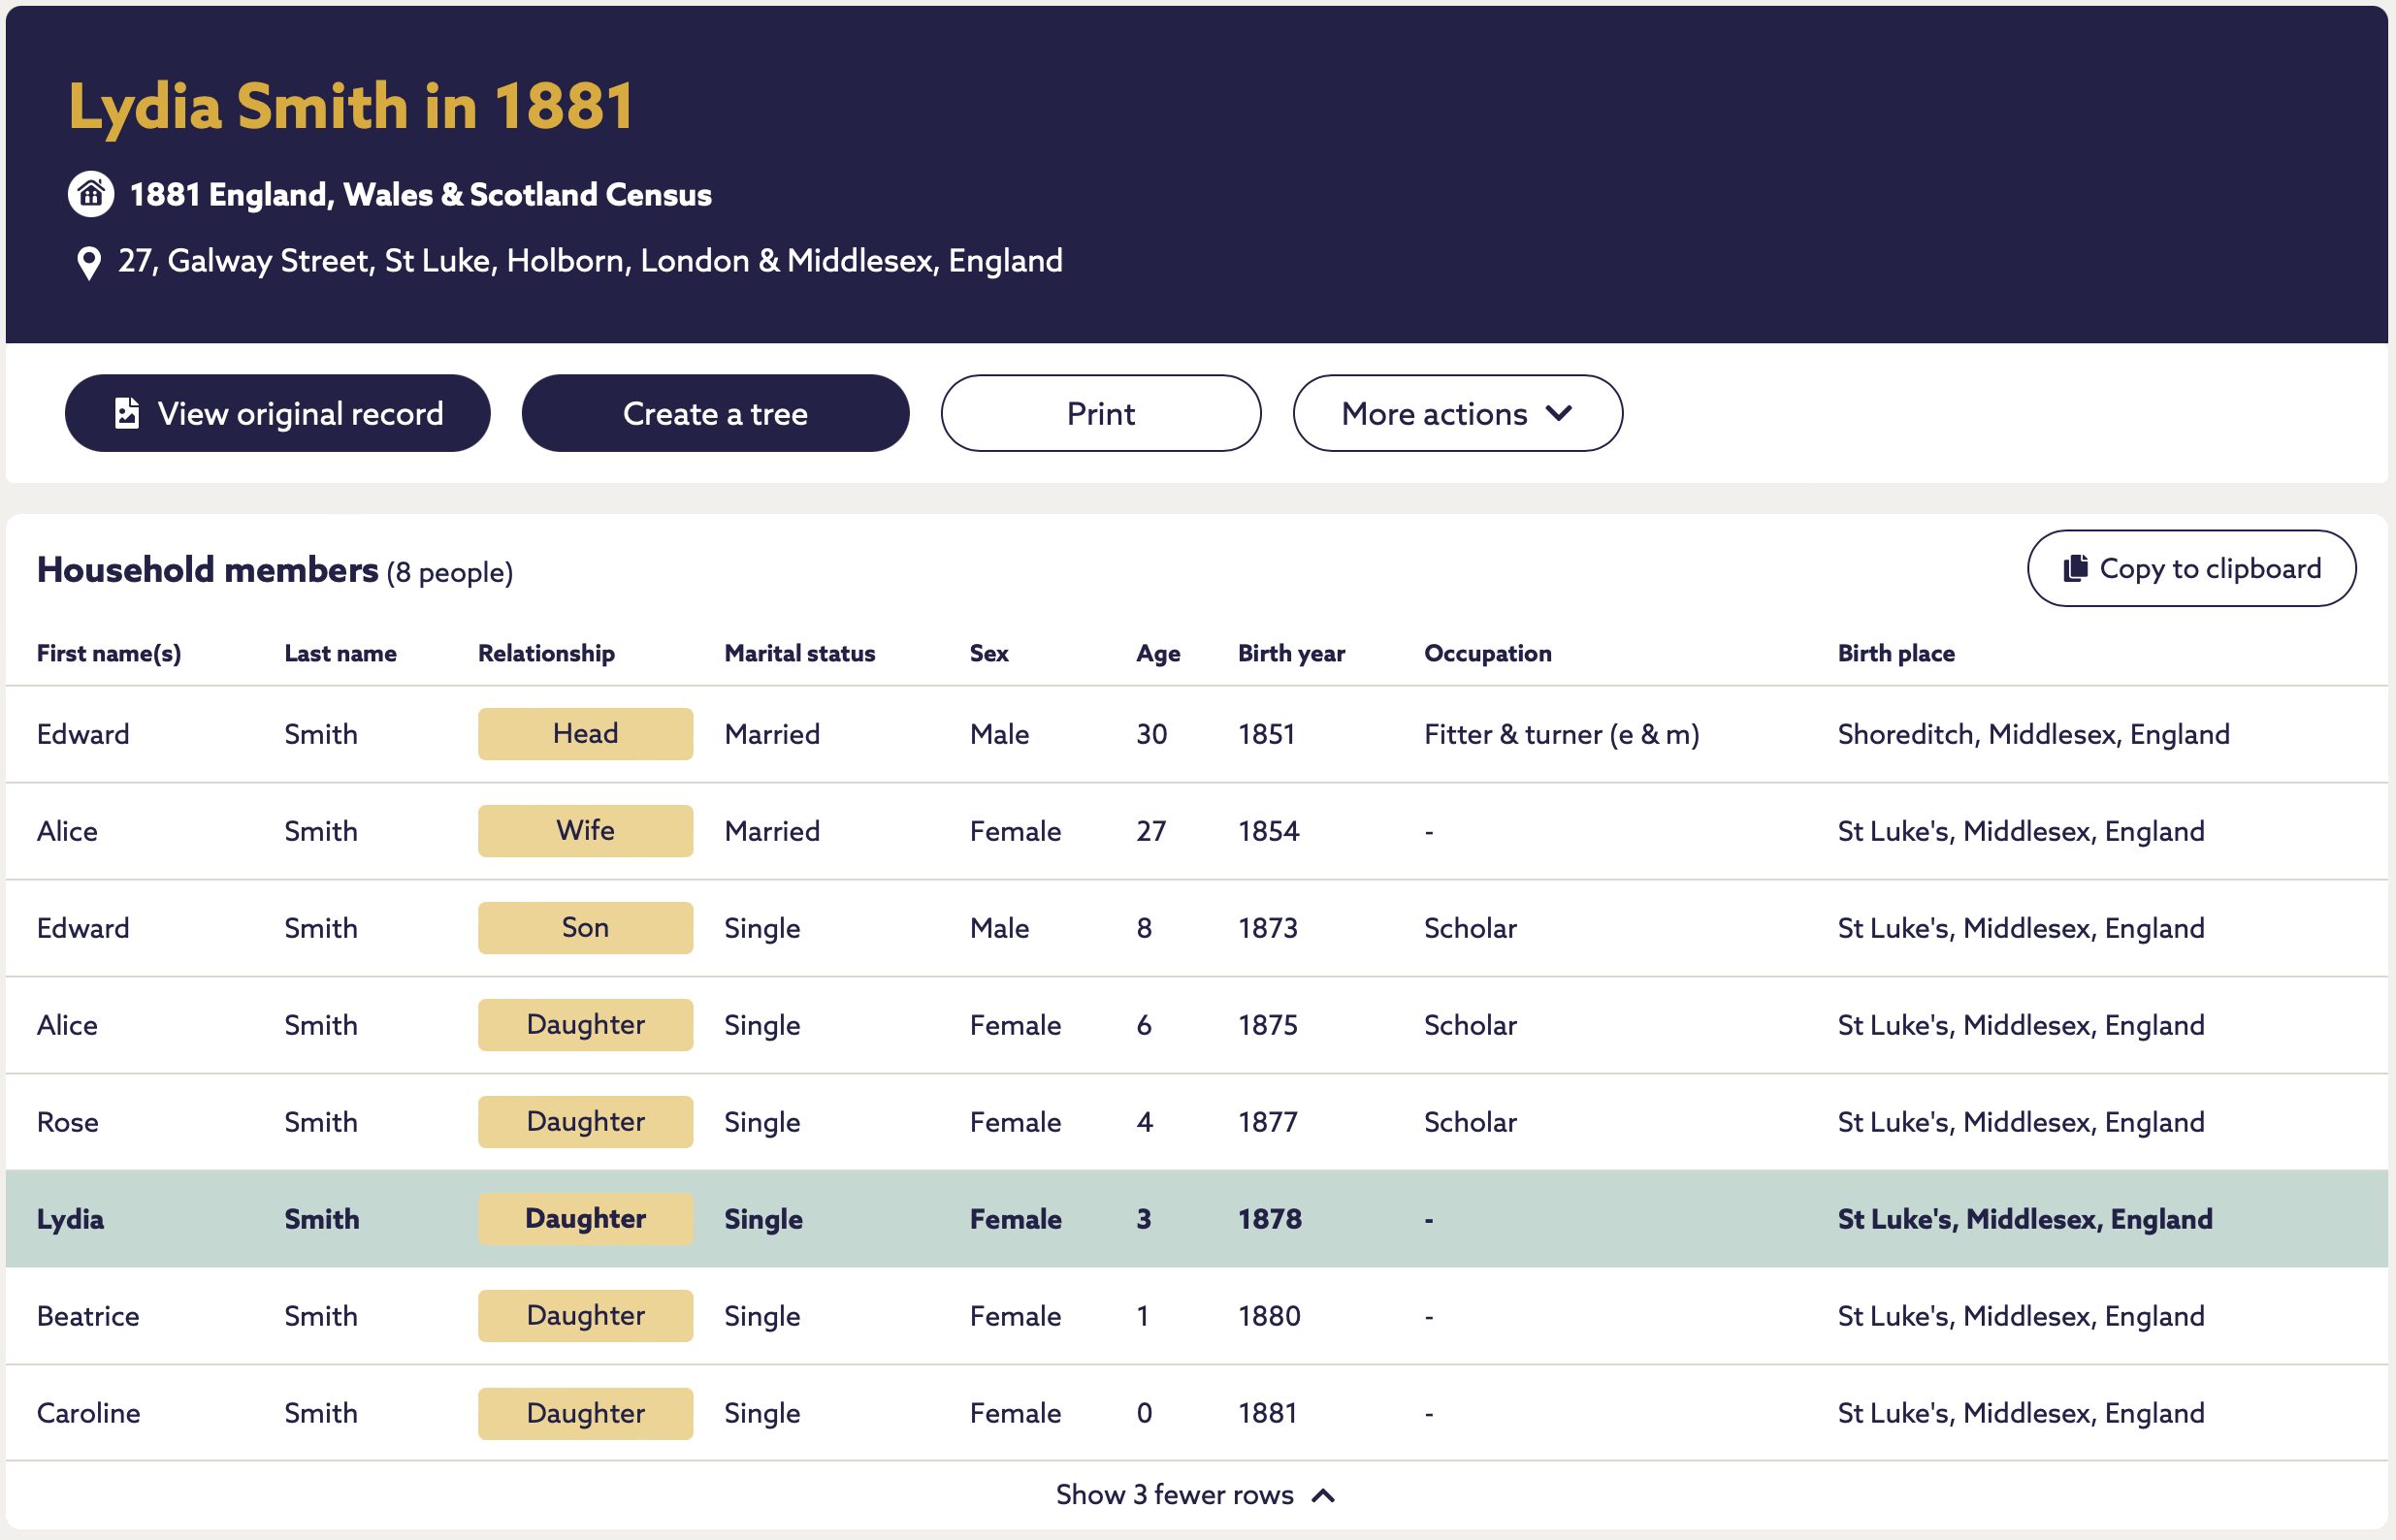Click the Marital status column header
Screen dimensions: 2396x1540
point(799,654)
